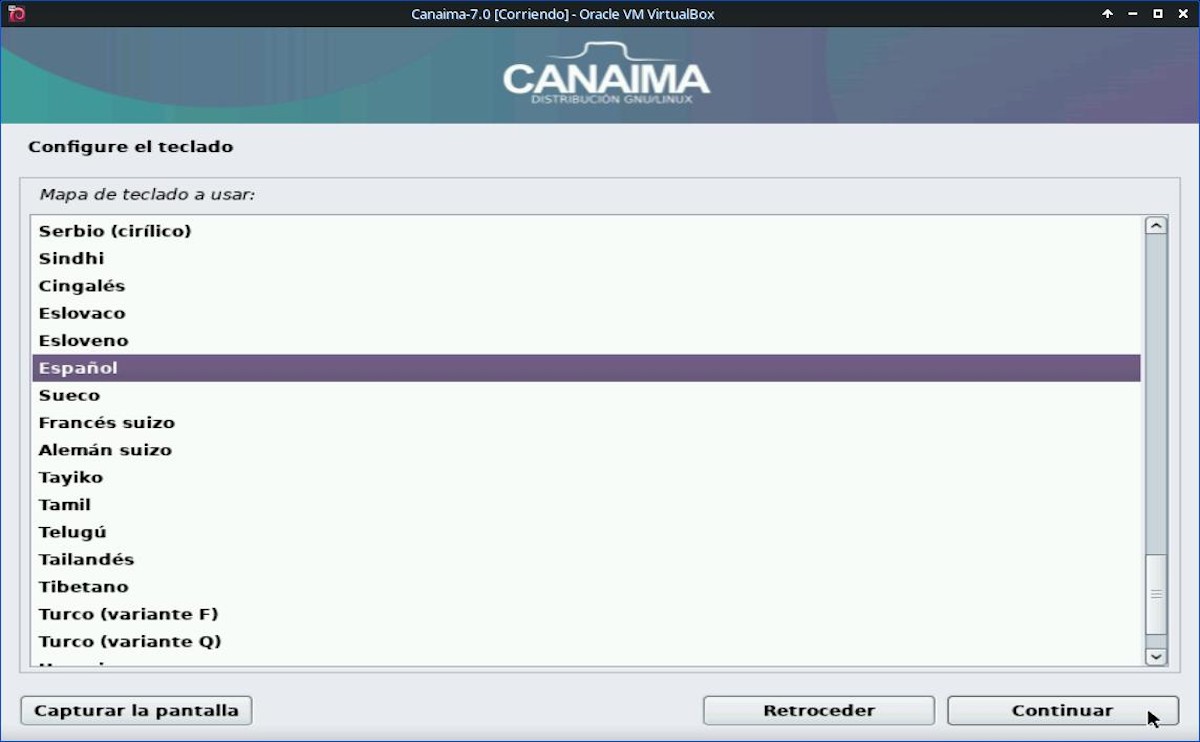This screenshot has width=1200, height=742.
Task: Choose Tailandés keyboard map
Action: 86,560
